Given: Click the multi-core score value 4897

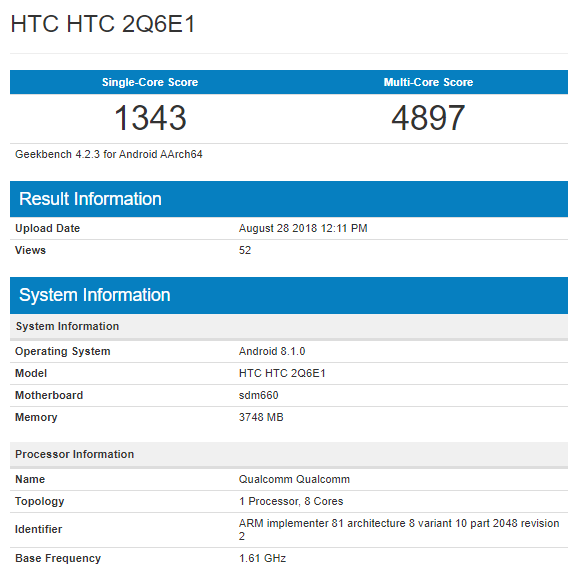Looking at the screenshot, I should tap(428, 118).
